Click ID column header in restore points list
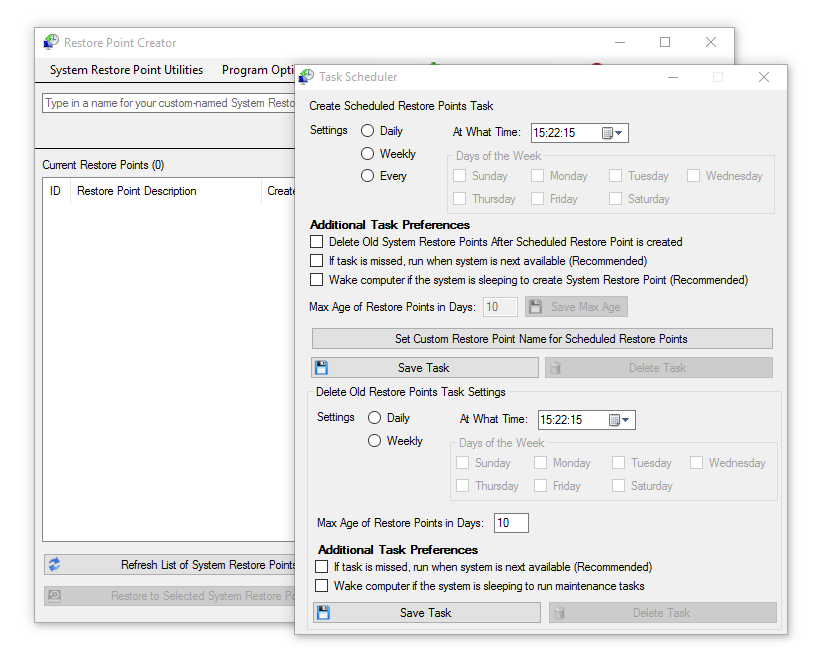Image resolution: width=830 pixels, height=662 pixels. pyautogui.click(x=56, y=191)
